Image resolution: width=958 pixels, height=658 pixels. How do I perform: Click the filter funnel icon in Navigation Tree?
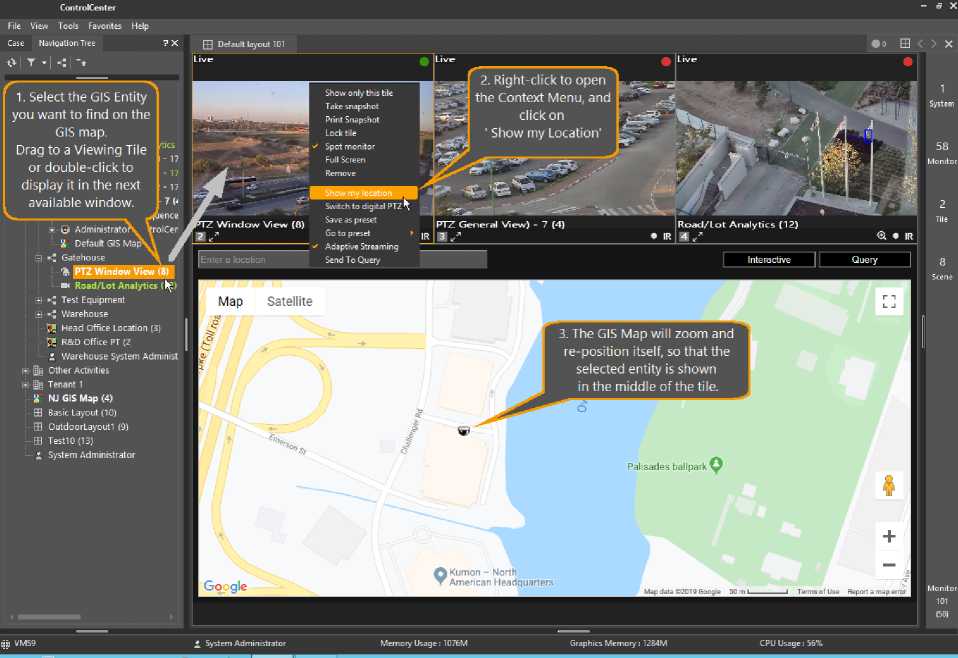click(31, 62)
